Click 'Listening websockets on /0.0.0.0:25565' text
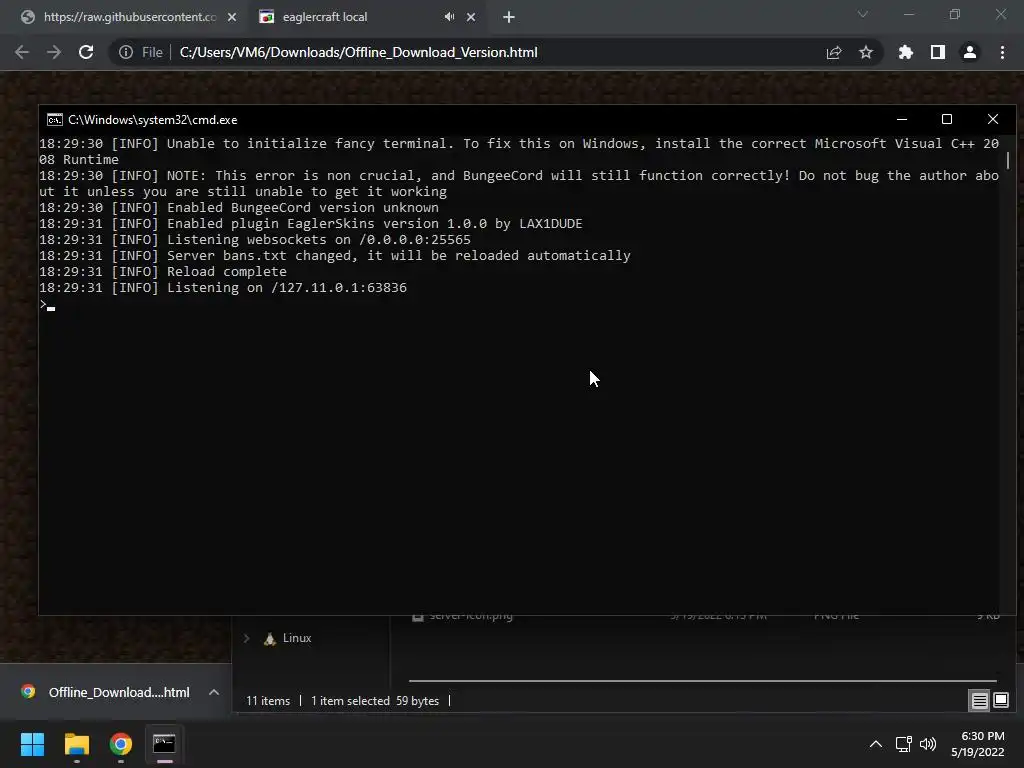The width and height of the screenshot is (1024, 768). pos(319,240)
